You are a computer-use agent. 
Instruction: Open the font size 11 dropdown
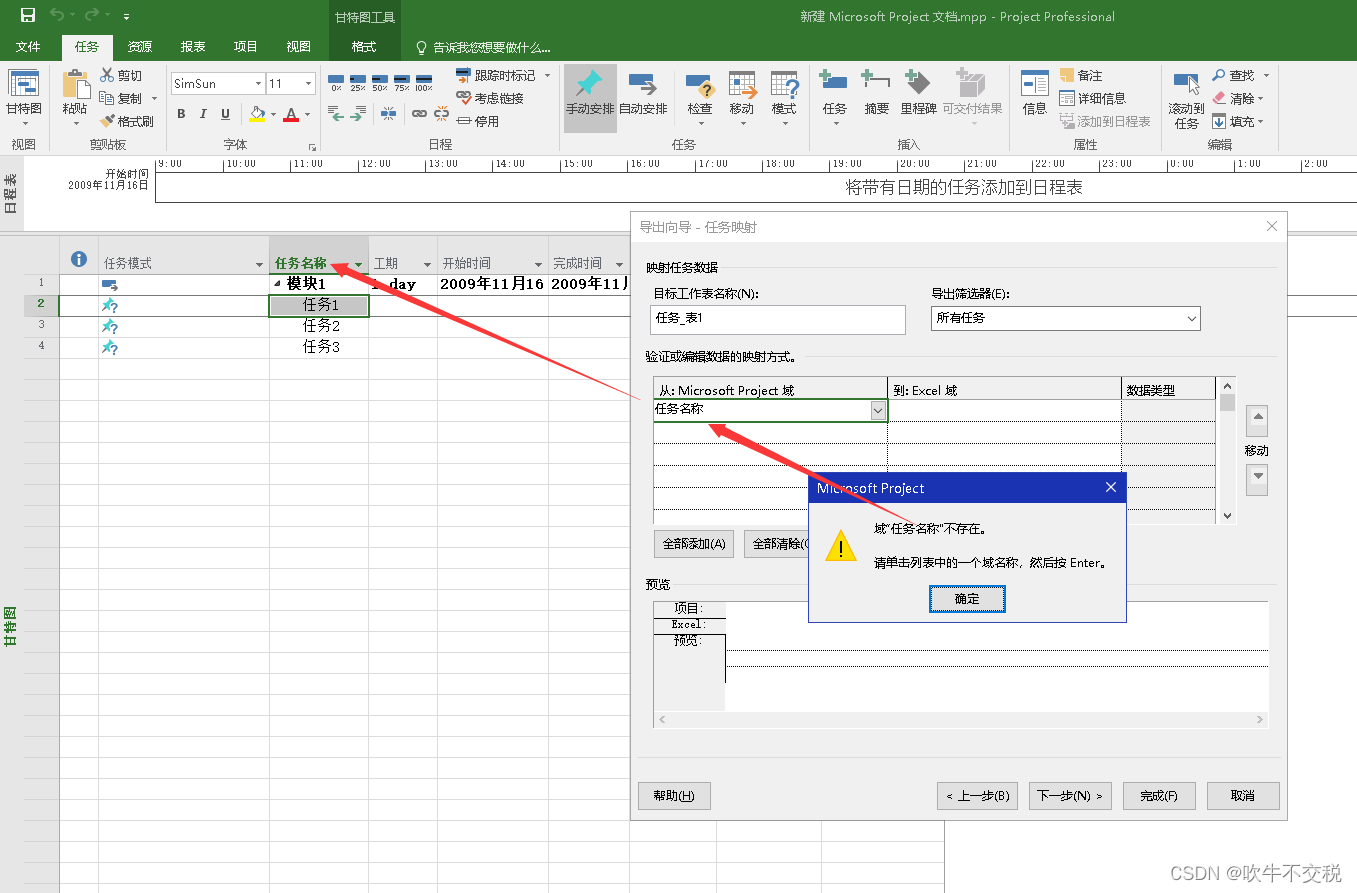click(309, 84)
